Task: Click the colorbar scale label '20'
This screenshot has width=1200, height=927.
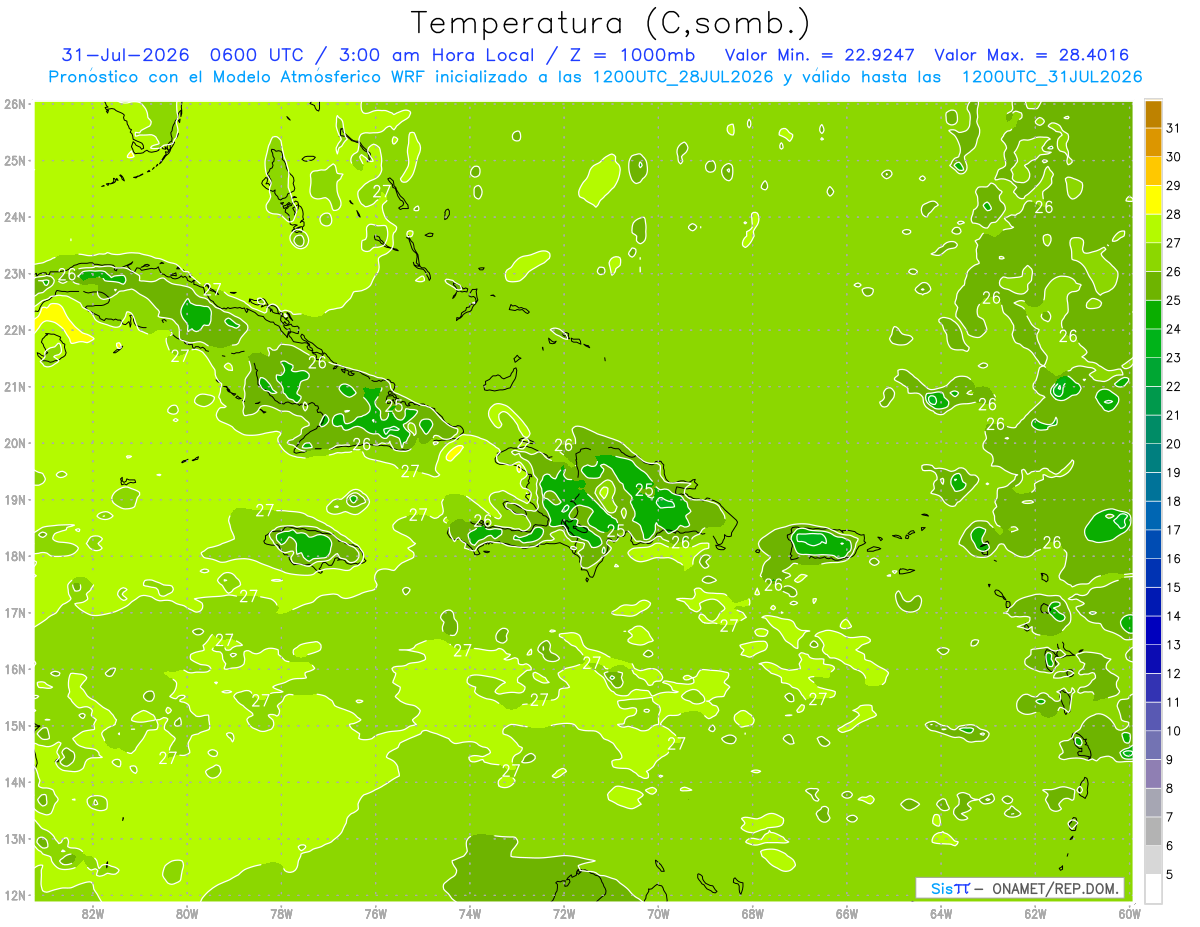Action: (x=1174, y=444)
